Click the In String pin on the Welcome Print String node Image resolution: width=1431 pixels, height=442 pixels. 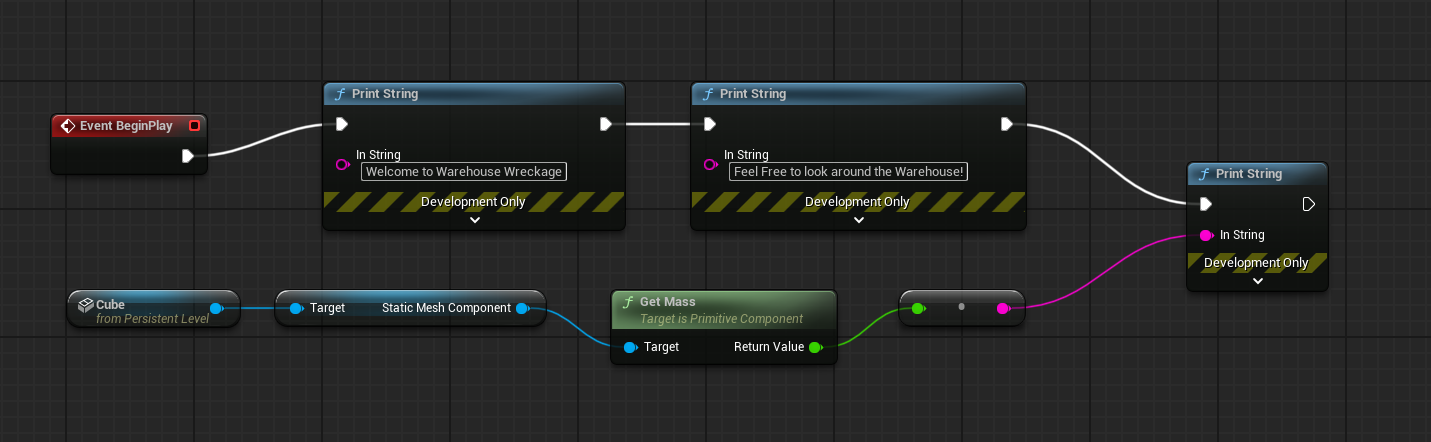click(342, 163)
